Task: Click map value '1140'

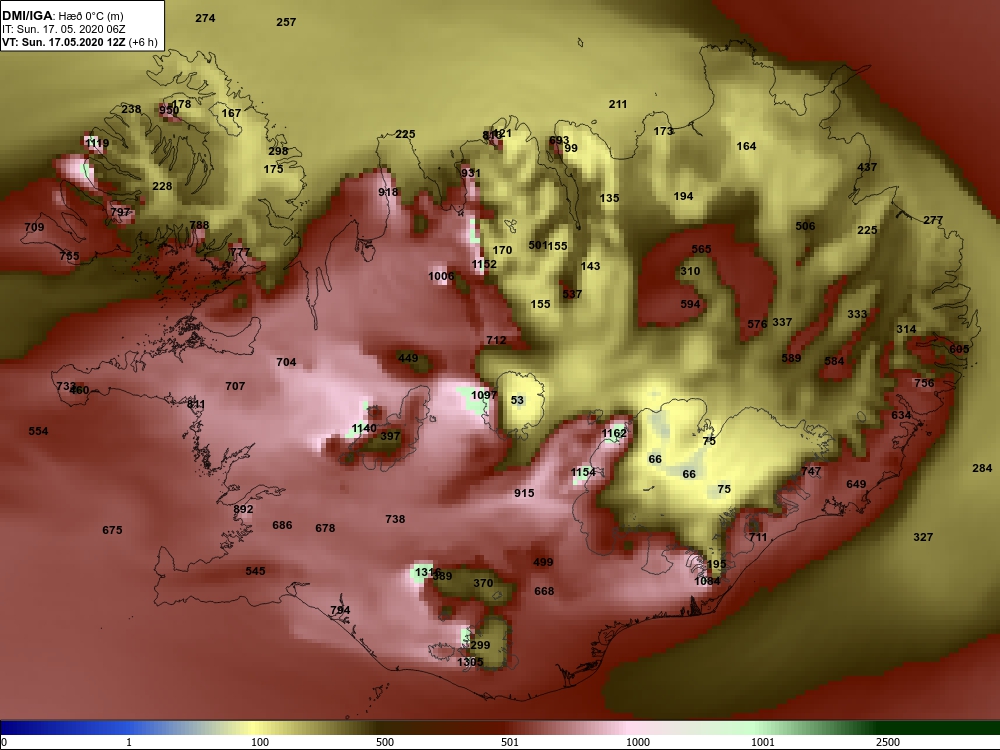Action: [x=364, y=429]
